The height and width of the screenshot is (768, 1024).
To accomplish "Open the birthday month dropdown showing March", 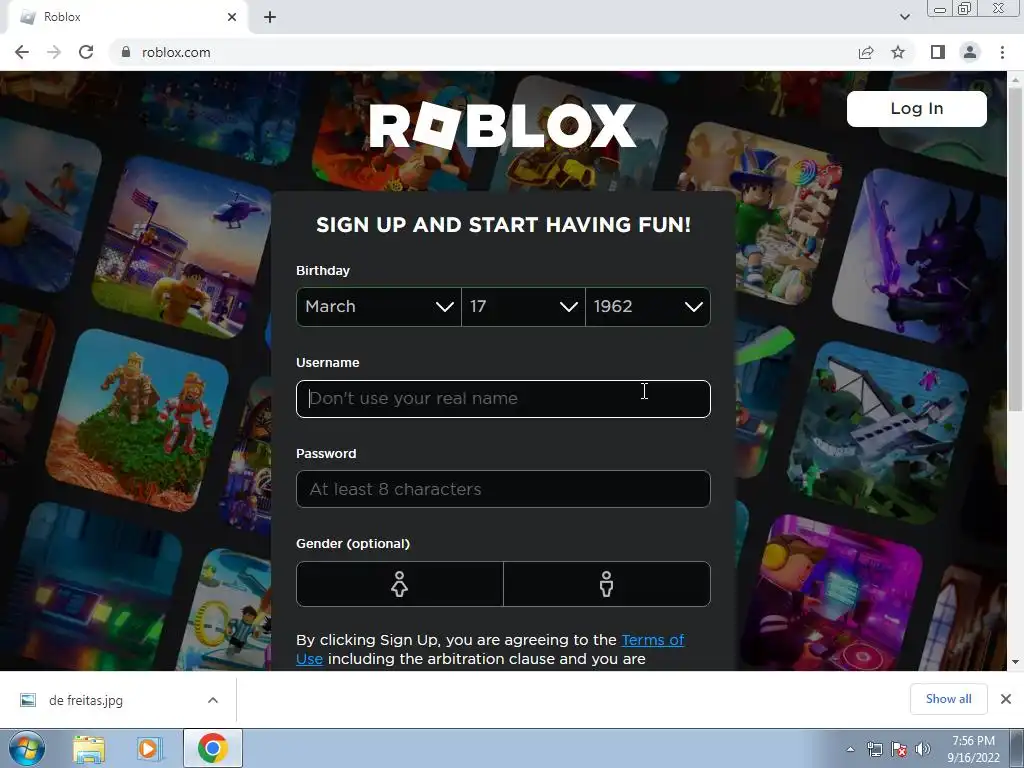I will (x=379, y=306).
